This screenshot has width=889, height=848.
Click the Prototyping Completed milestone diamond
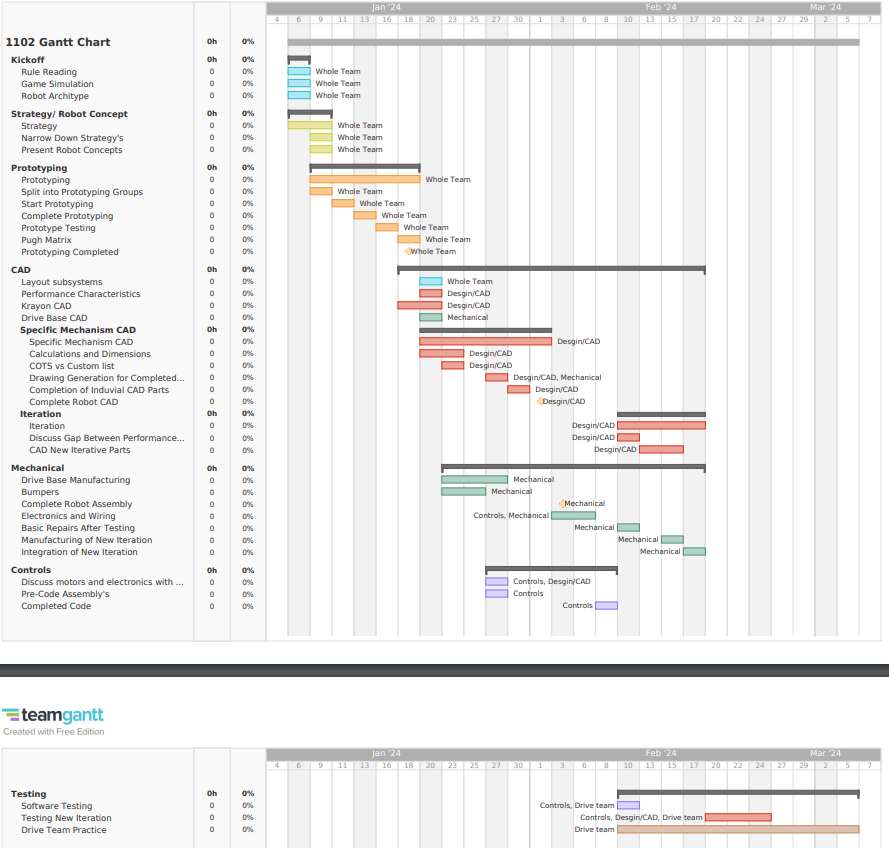coord(407,252)
